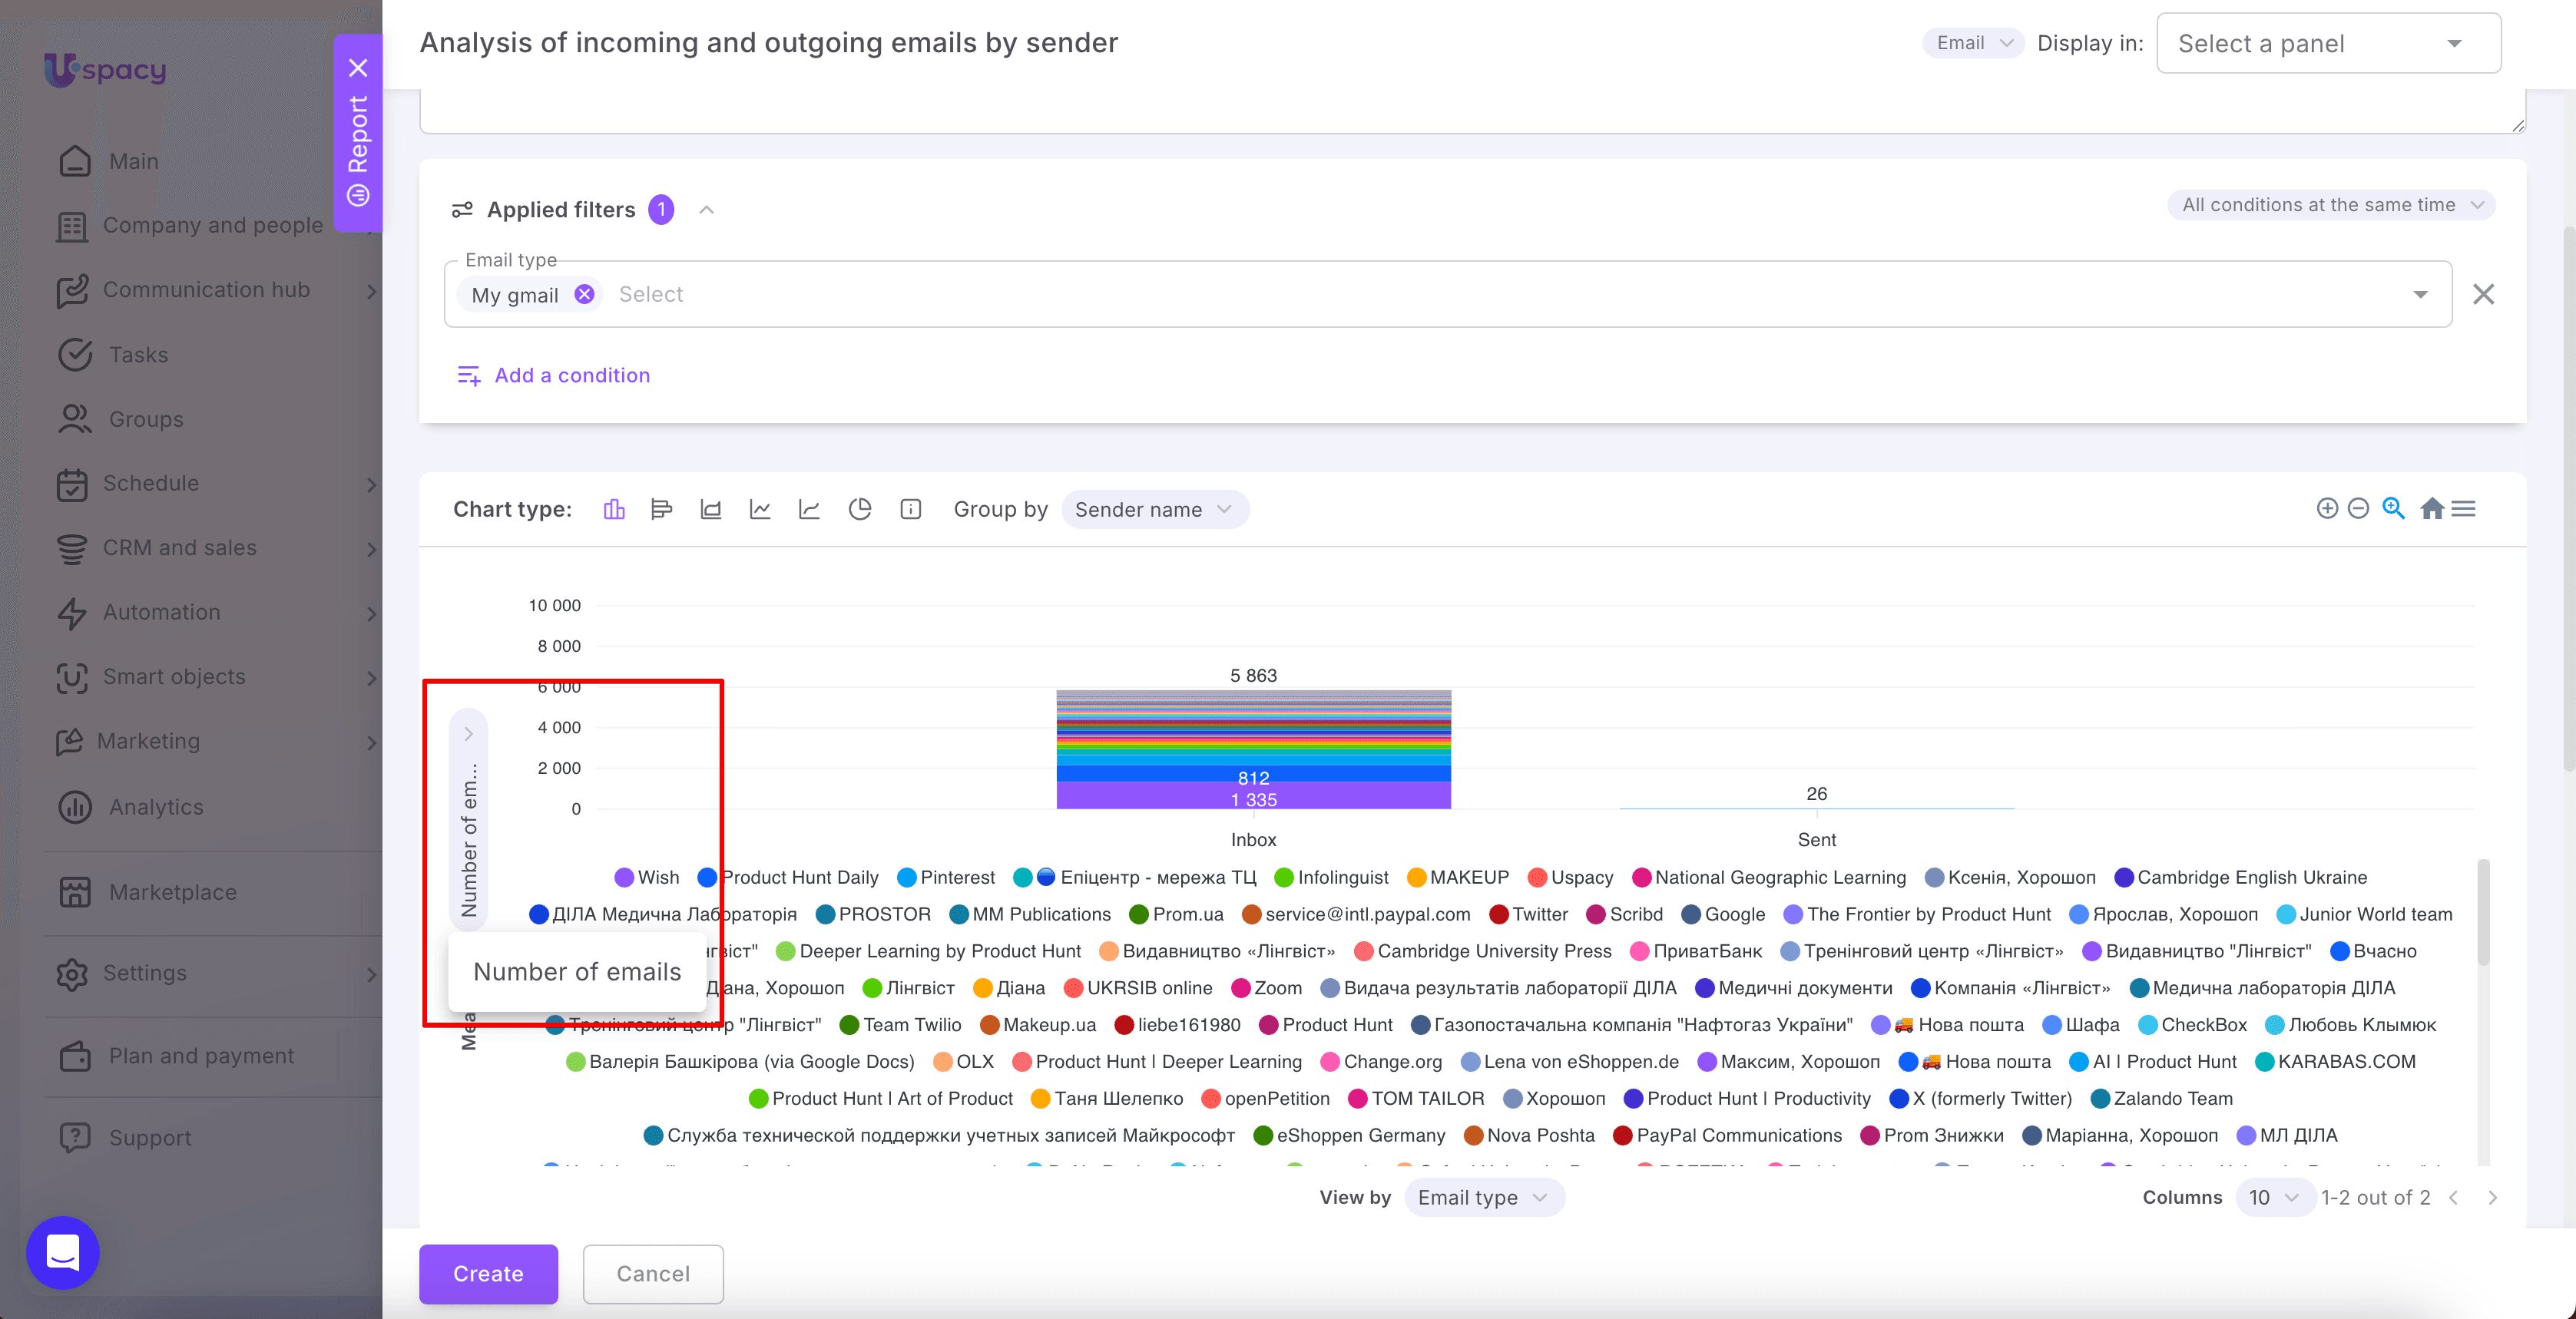Select Number of emails menu option
Screen dimensions: 2576x1319
point(577,971)
